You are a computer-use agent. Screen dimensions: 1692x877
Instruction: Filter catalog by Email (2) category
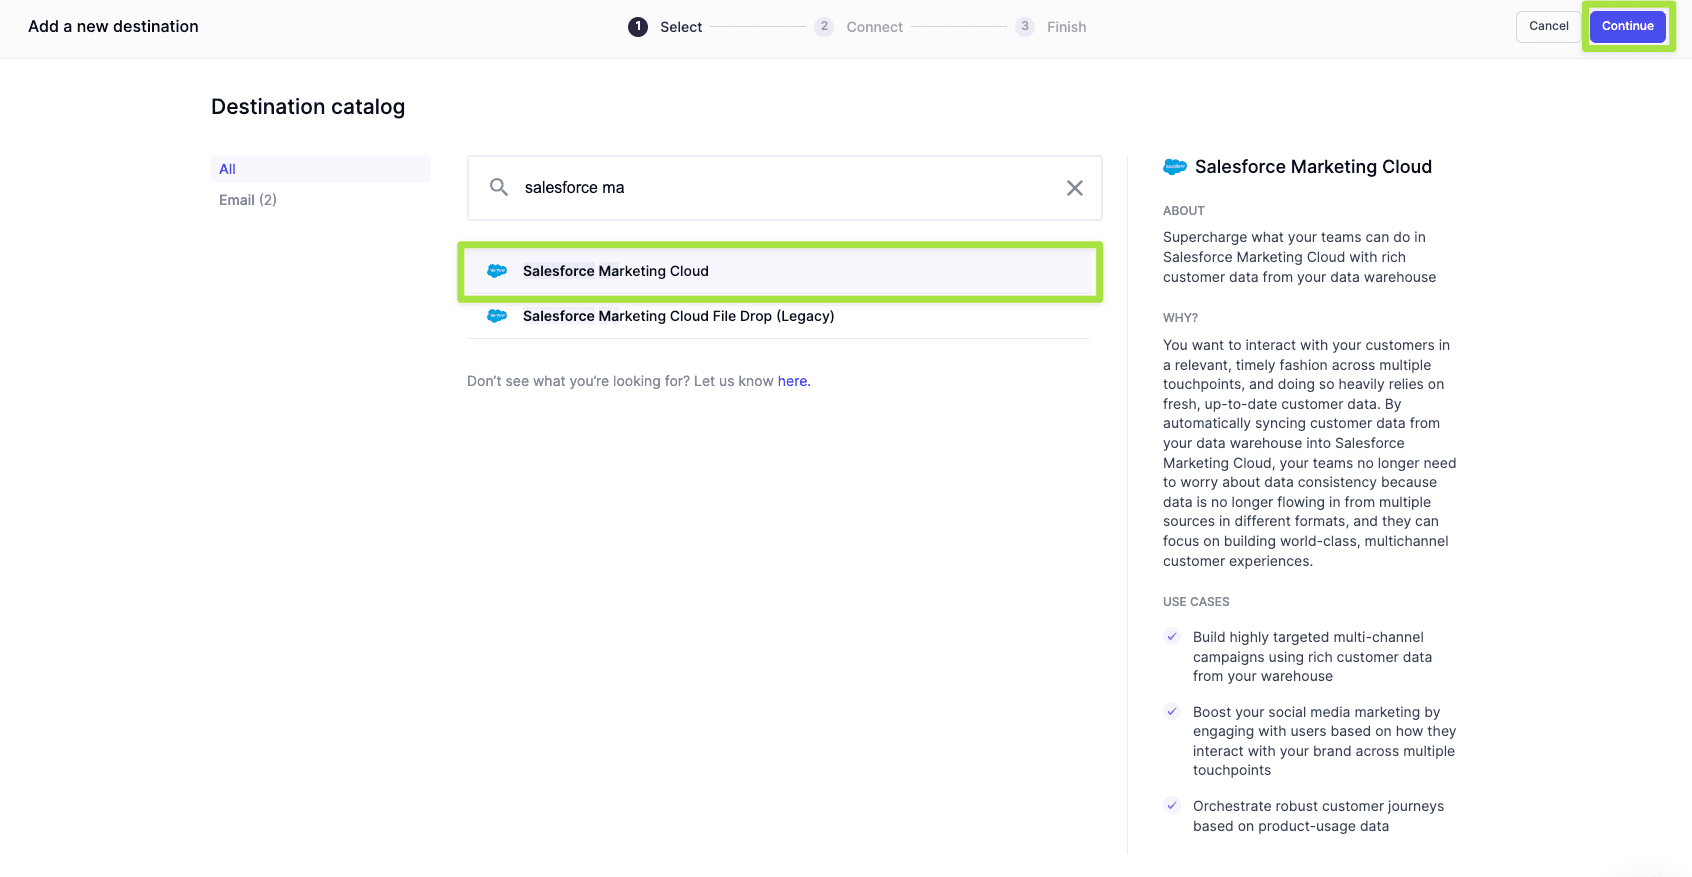click(248, 200)
